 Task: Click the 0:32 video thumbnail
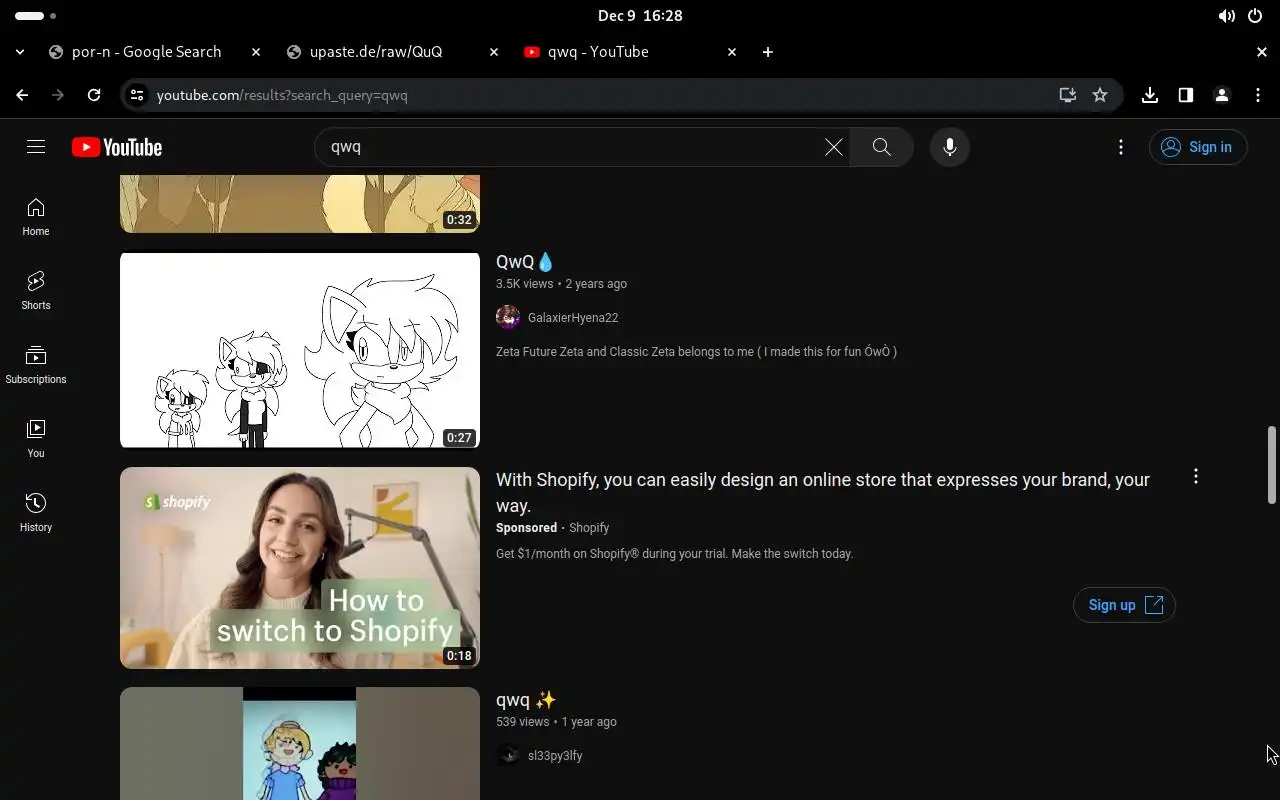point(300,204)
